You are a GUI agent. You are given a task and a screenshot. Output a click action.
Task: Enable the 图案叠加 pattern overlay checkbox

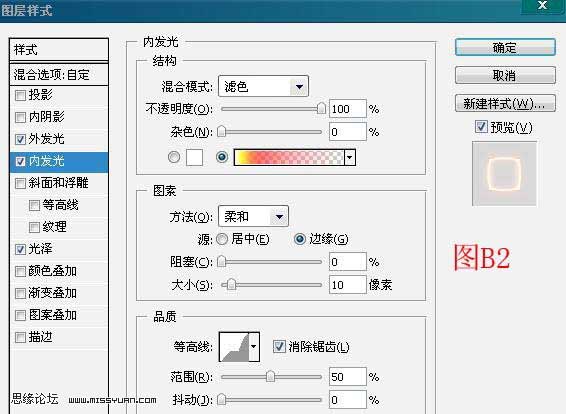pos(20,315)
